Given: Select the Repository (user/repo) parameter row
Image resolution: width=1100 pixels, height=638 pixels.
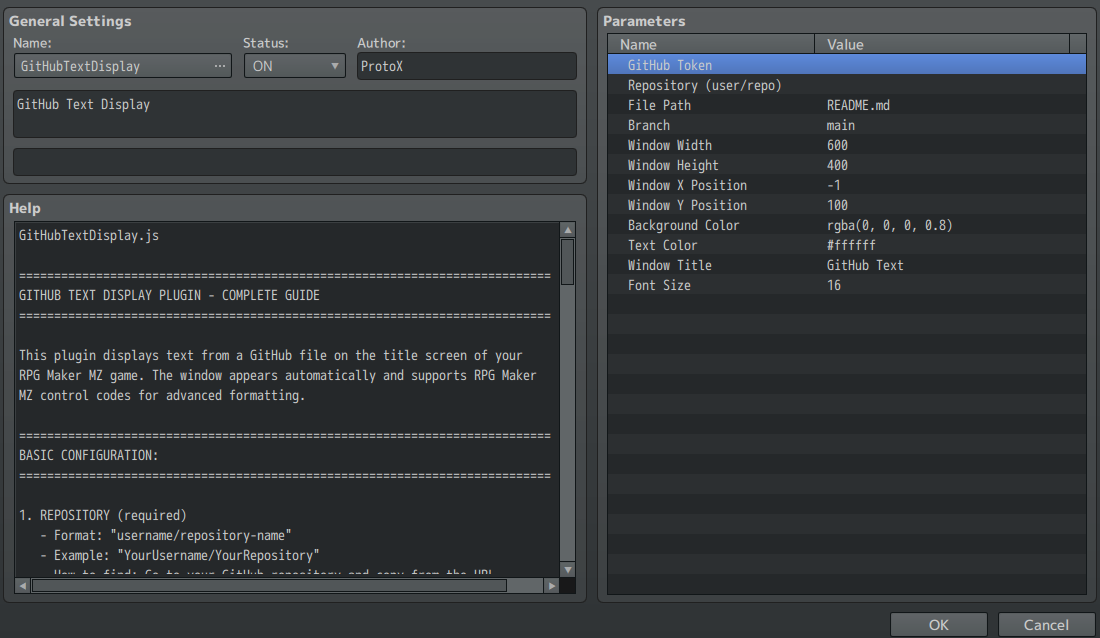Looking at the screenshot, I should click(847, 85).
